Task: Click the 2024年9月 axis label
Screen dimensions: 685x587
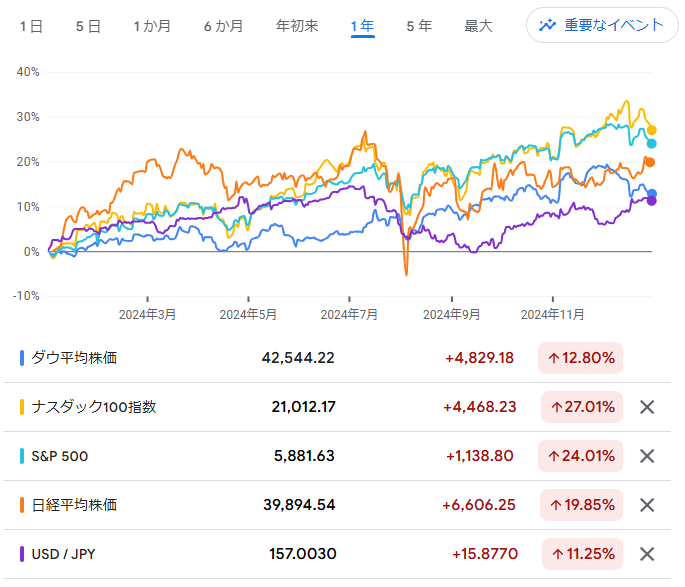Action: pyautogui.click(x=452, y=314)
